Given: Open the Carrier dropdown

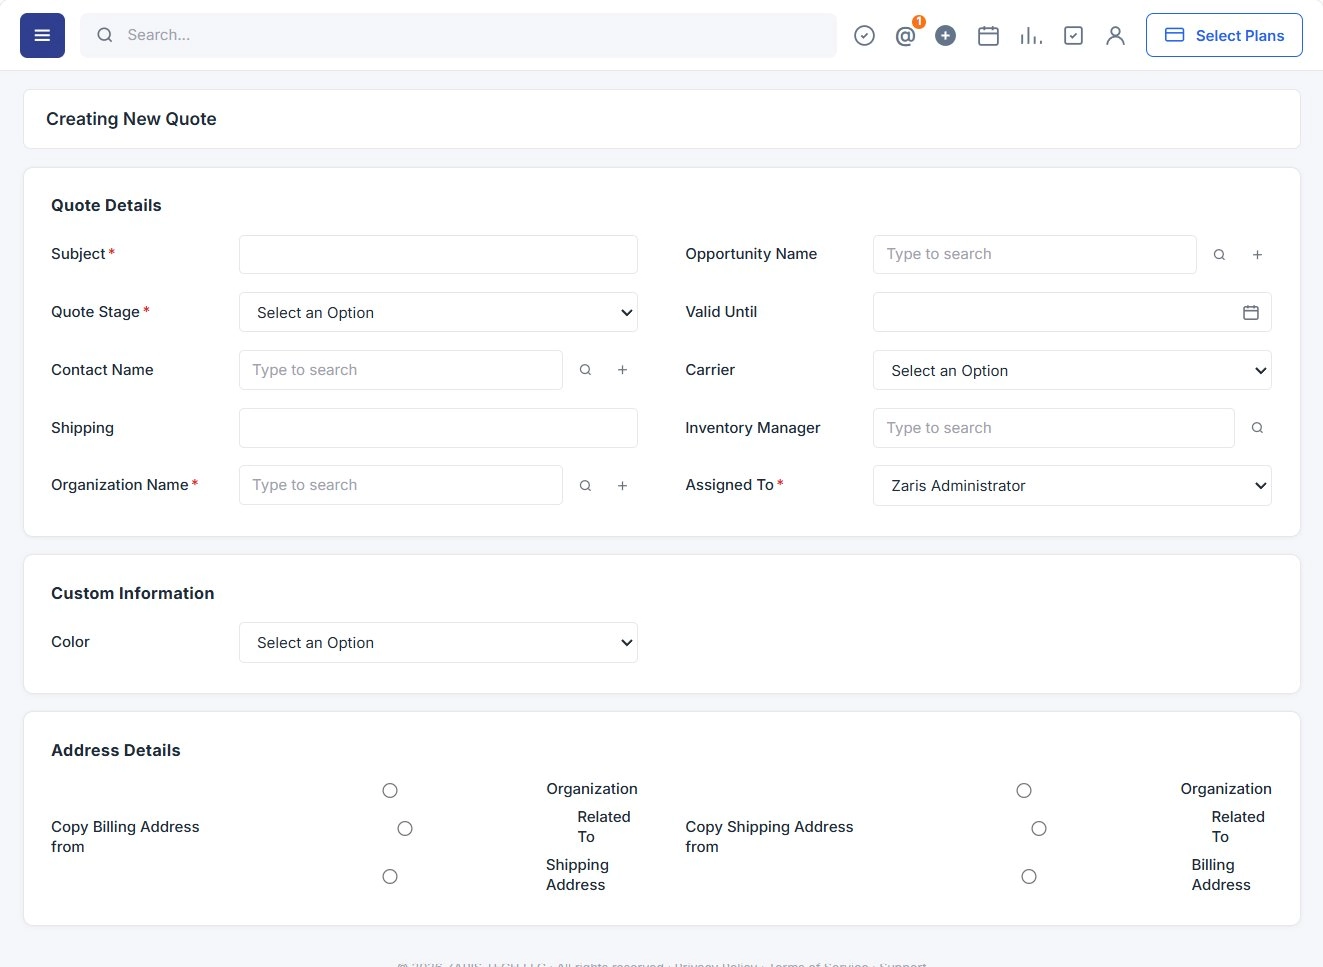Looking at the screenshot, I should [x=1072, y=370].
